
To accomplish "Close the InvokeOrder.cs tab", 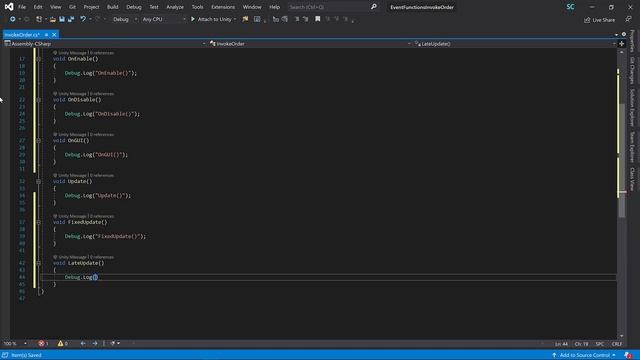I will pos(54,35).
